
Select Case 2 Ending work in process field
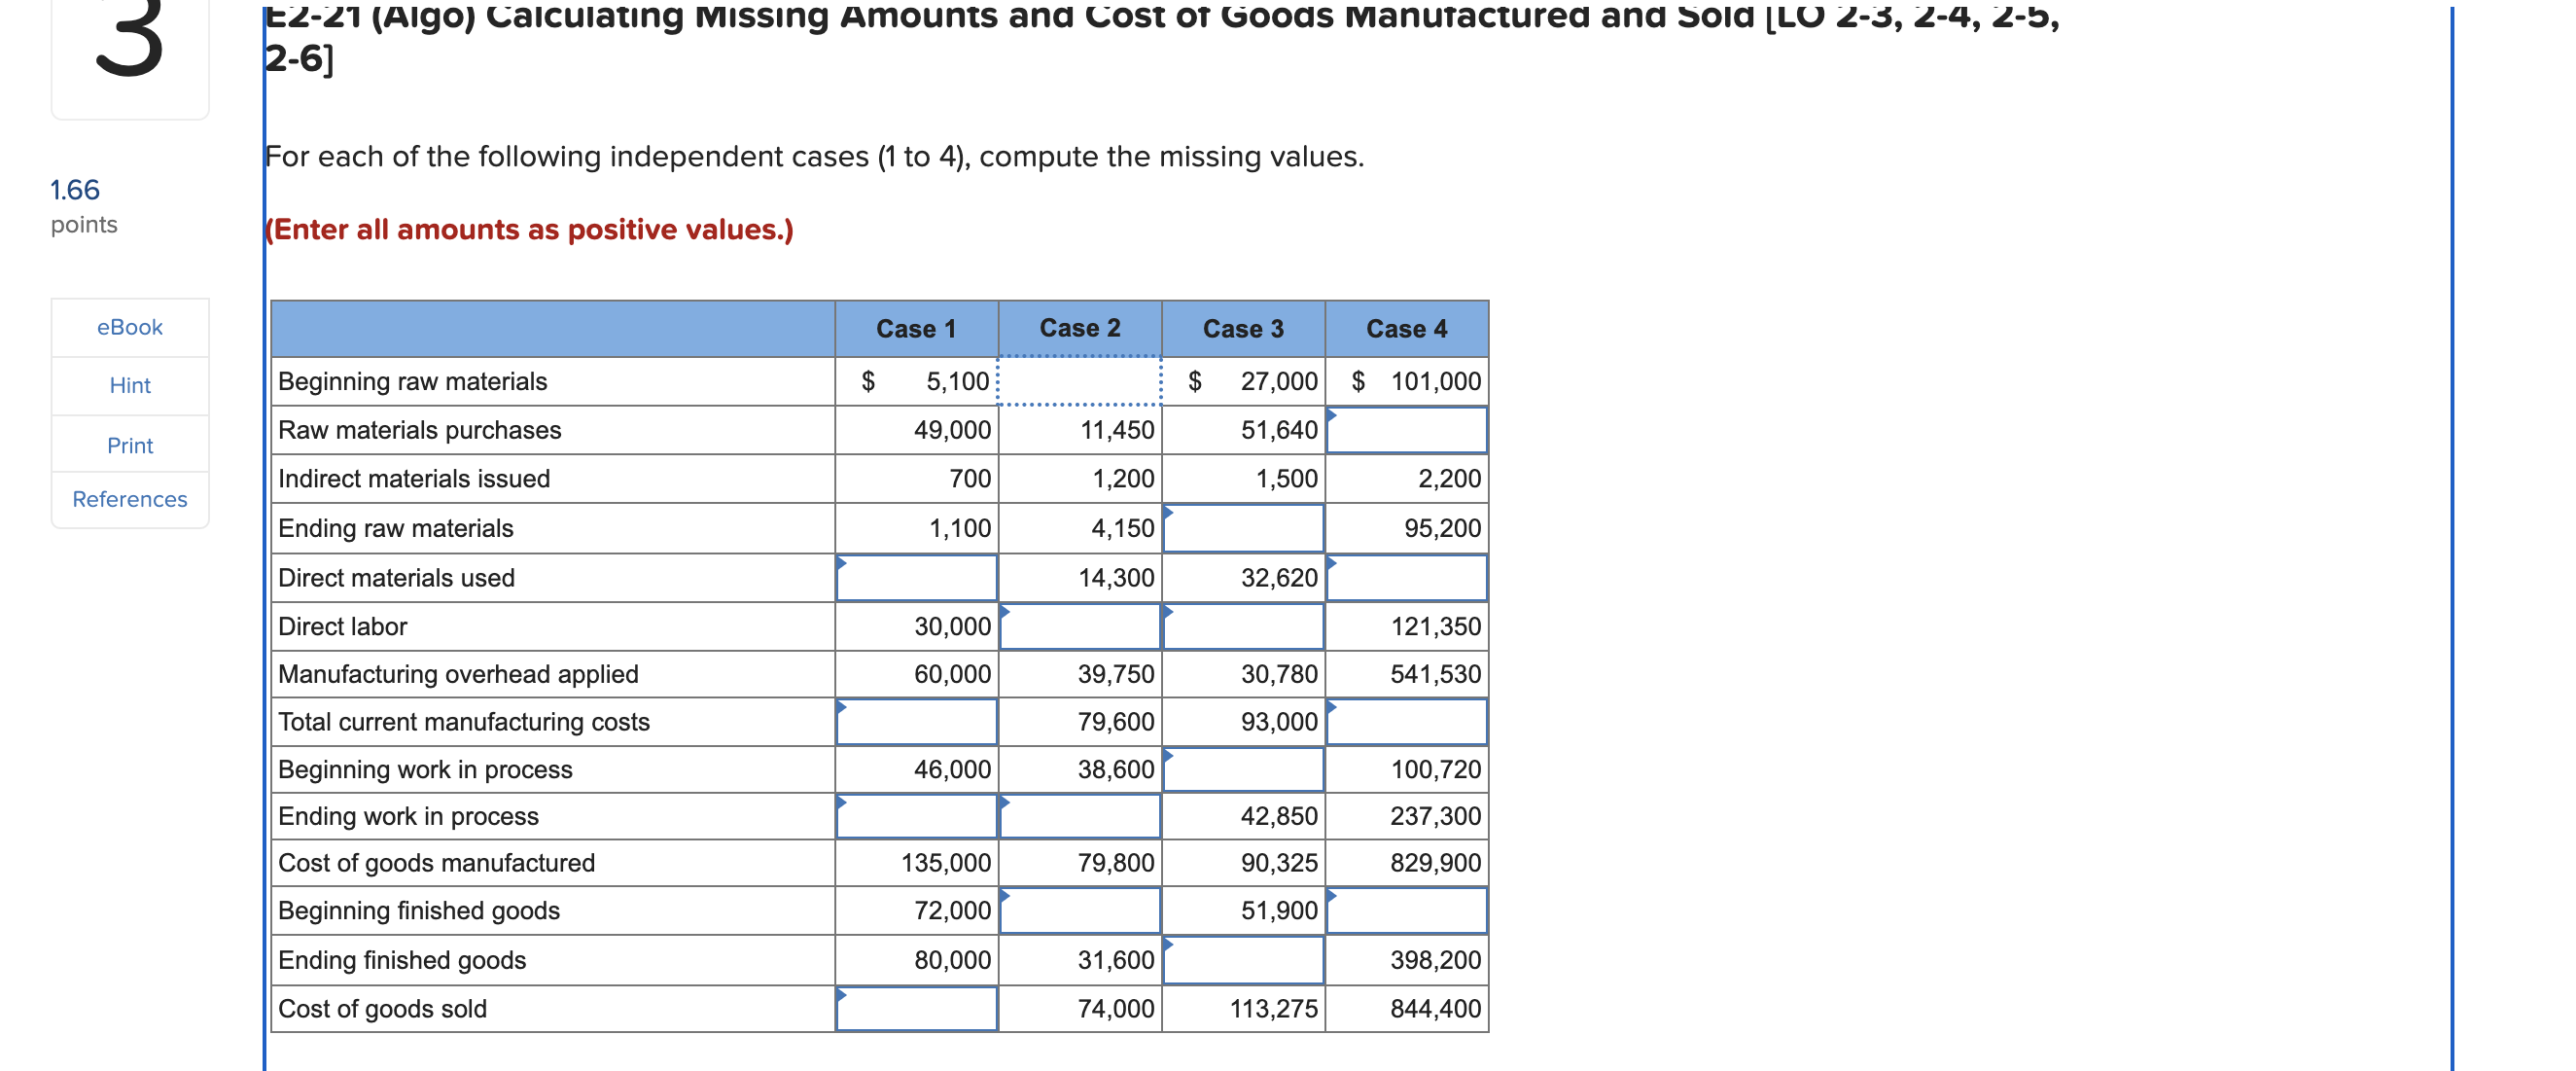coord(1079,817)
